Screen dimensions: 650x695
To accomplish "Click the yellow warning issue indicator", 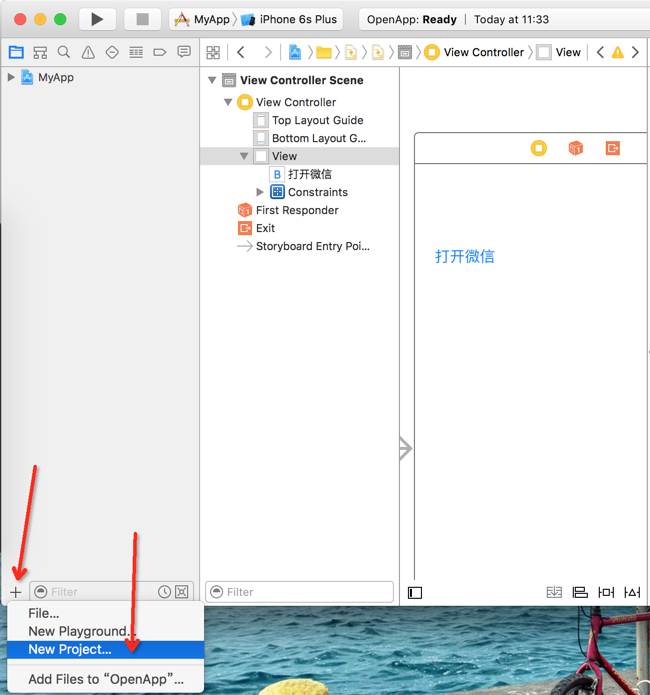I will tap(618, 52).
